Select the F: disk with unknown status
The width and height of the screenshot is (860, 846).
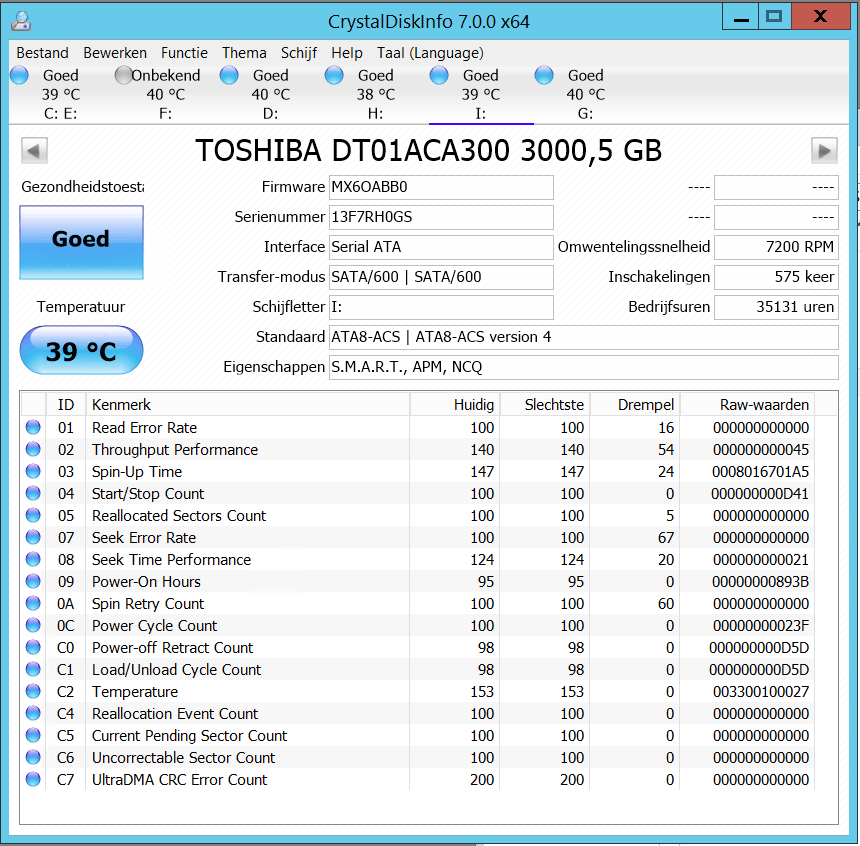123,76
